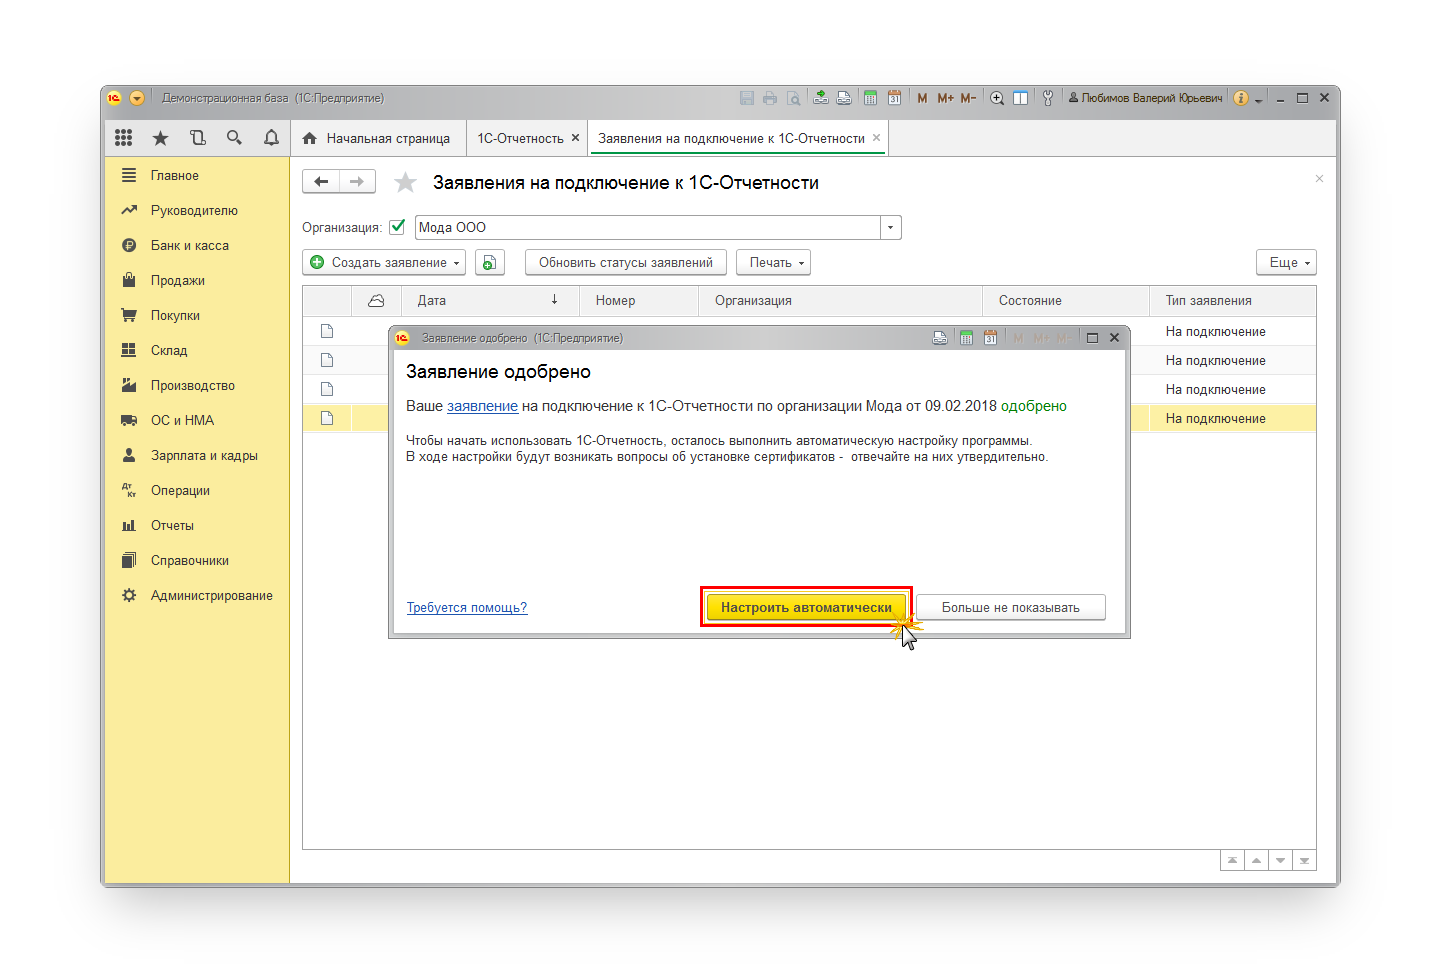Click the Тип заявления column header
The width and height of the screenshot is (1441, 973).
[x=1232, y=300]
